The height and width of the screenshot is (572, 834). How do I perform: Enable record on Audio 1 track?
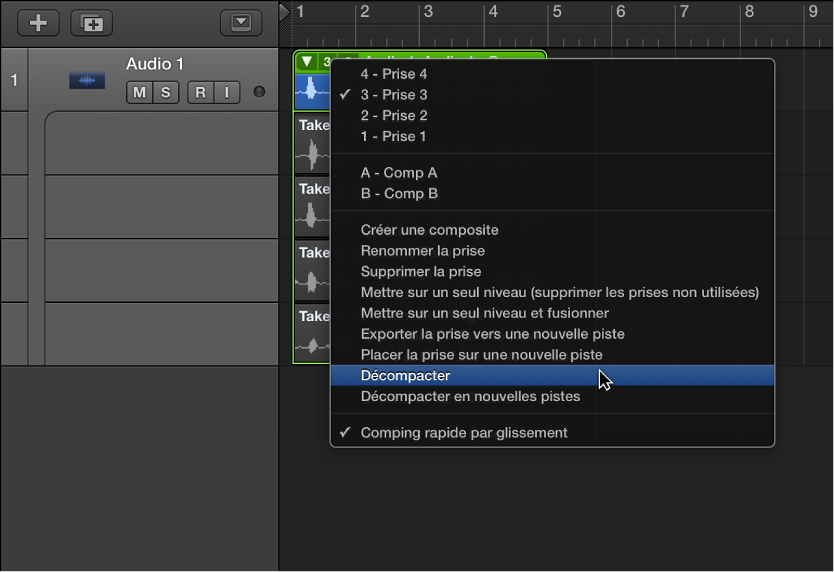[x=201, y=93]
